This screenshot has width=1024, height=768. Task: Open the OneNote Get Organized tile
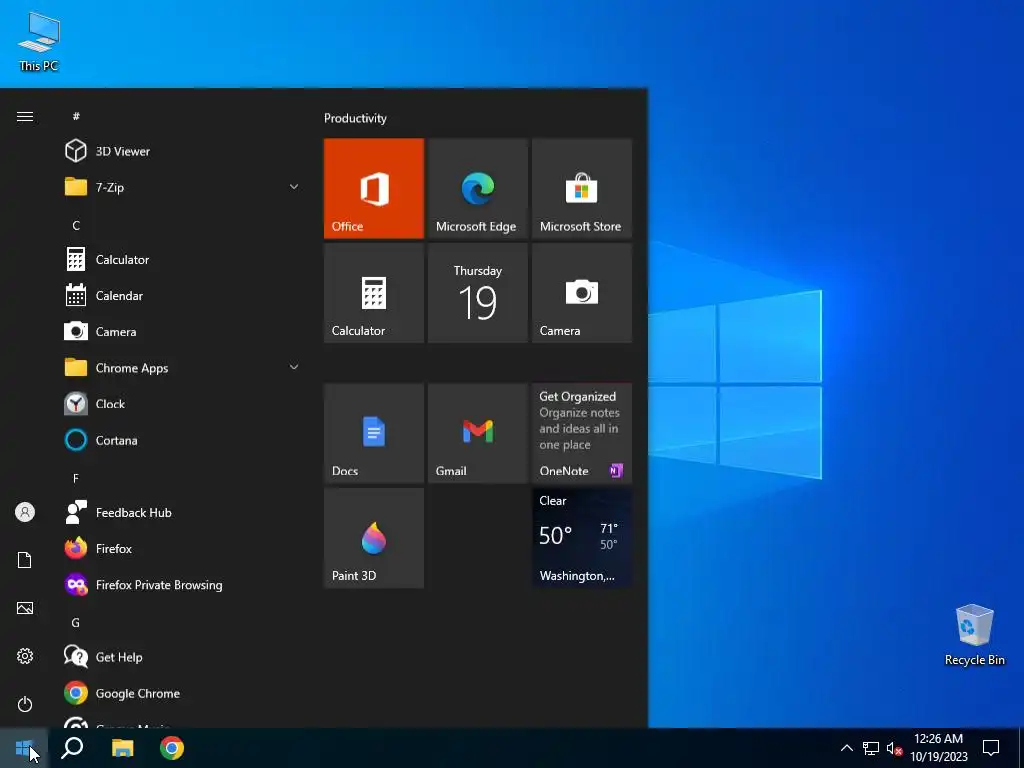(x=582, y=433)
